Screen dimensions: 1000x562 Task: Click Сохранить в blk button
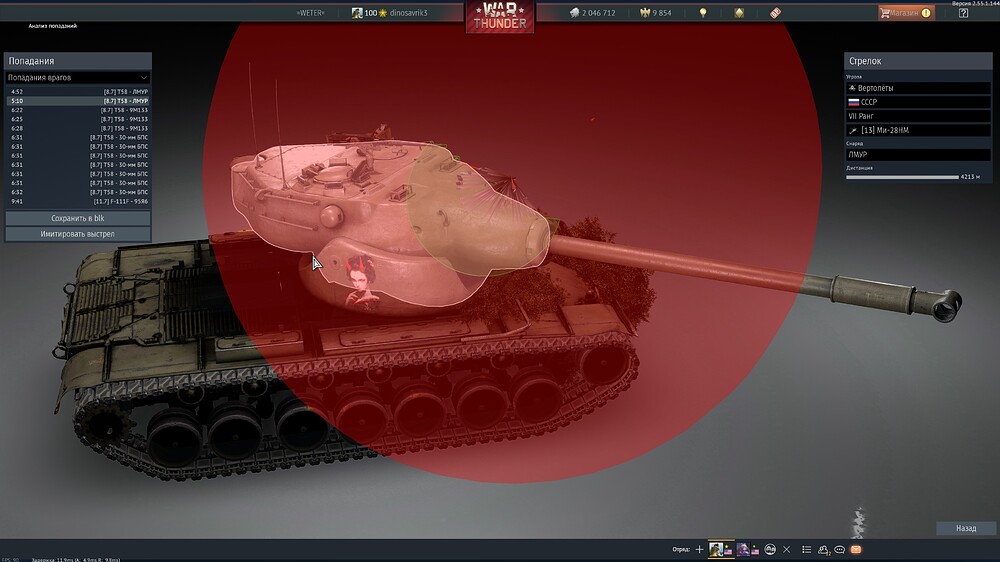[x=78, y=218]
